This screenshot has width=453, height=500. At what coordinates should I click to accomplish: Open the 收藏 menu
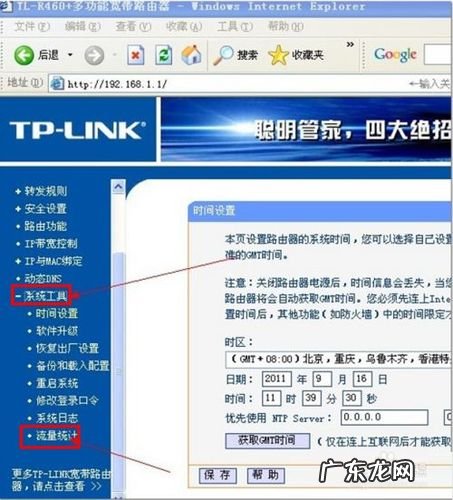(184, 26)
